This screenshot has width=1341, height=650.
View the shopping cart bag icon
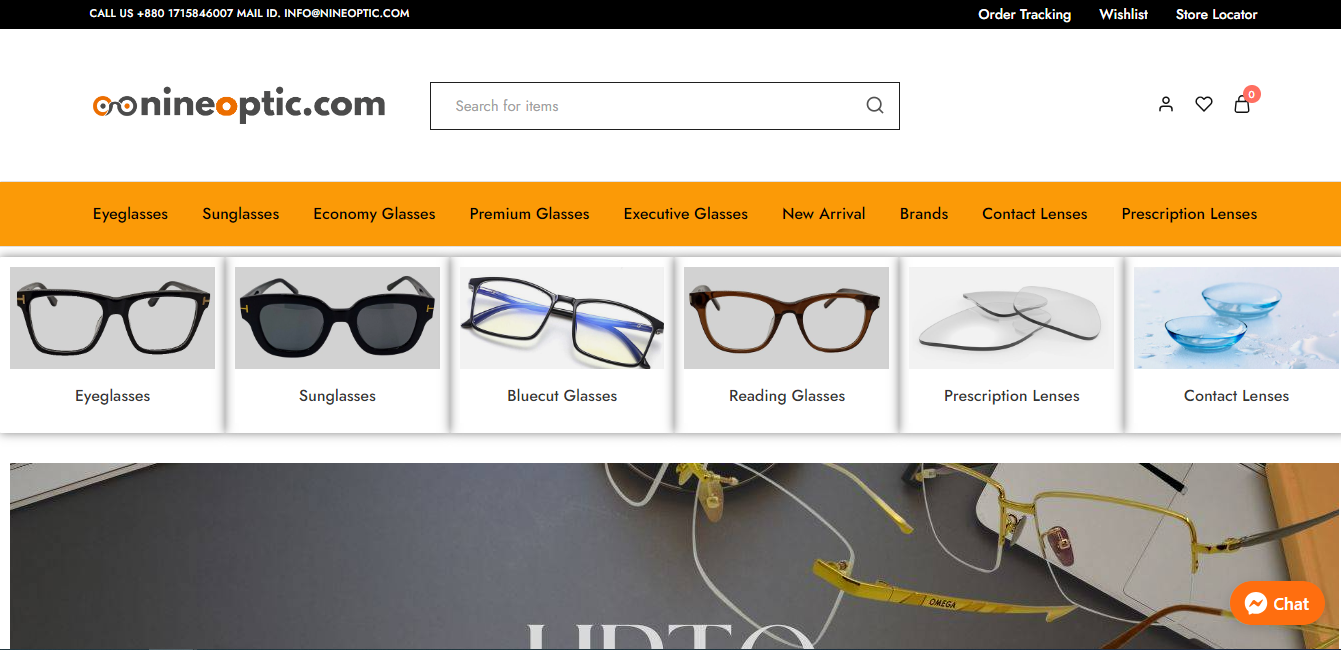[x=1241, y=104]
